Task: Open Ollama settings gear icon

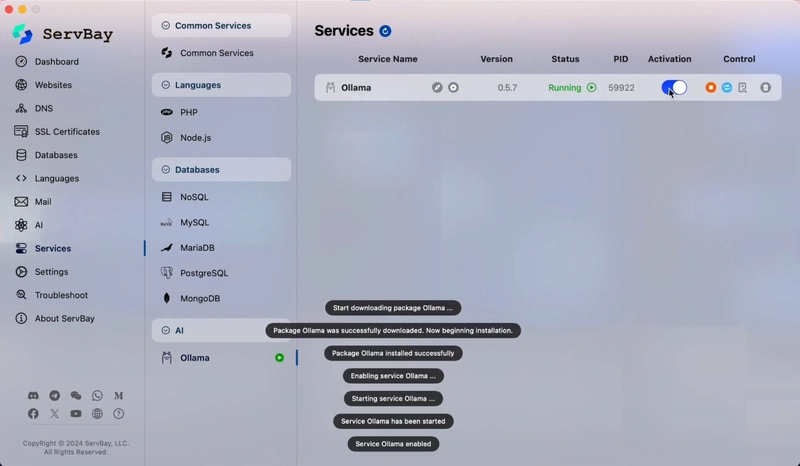Action: point(453,87)
